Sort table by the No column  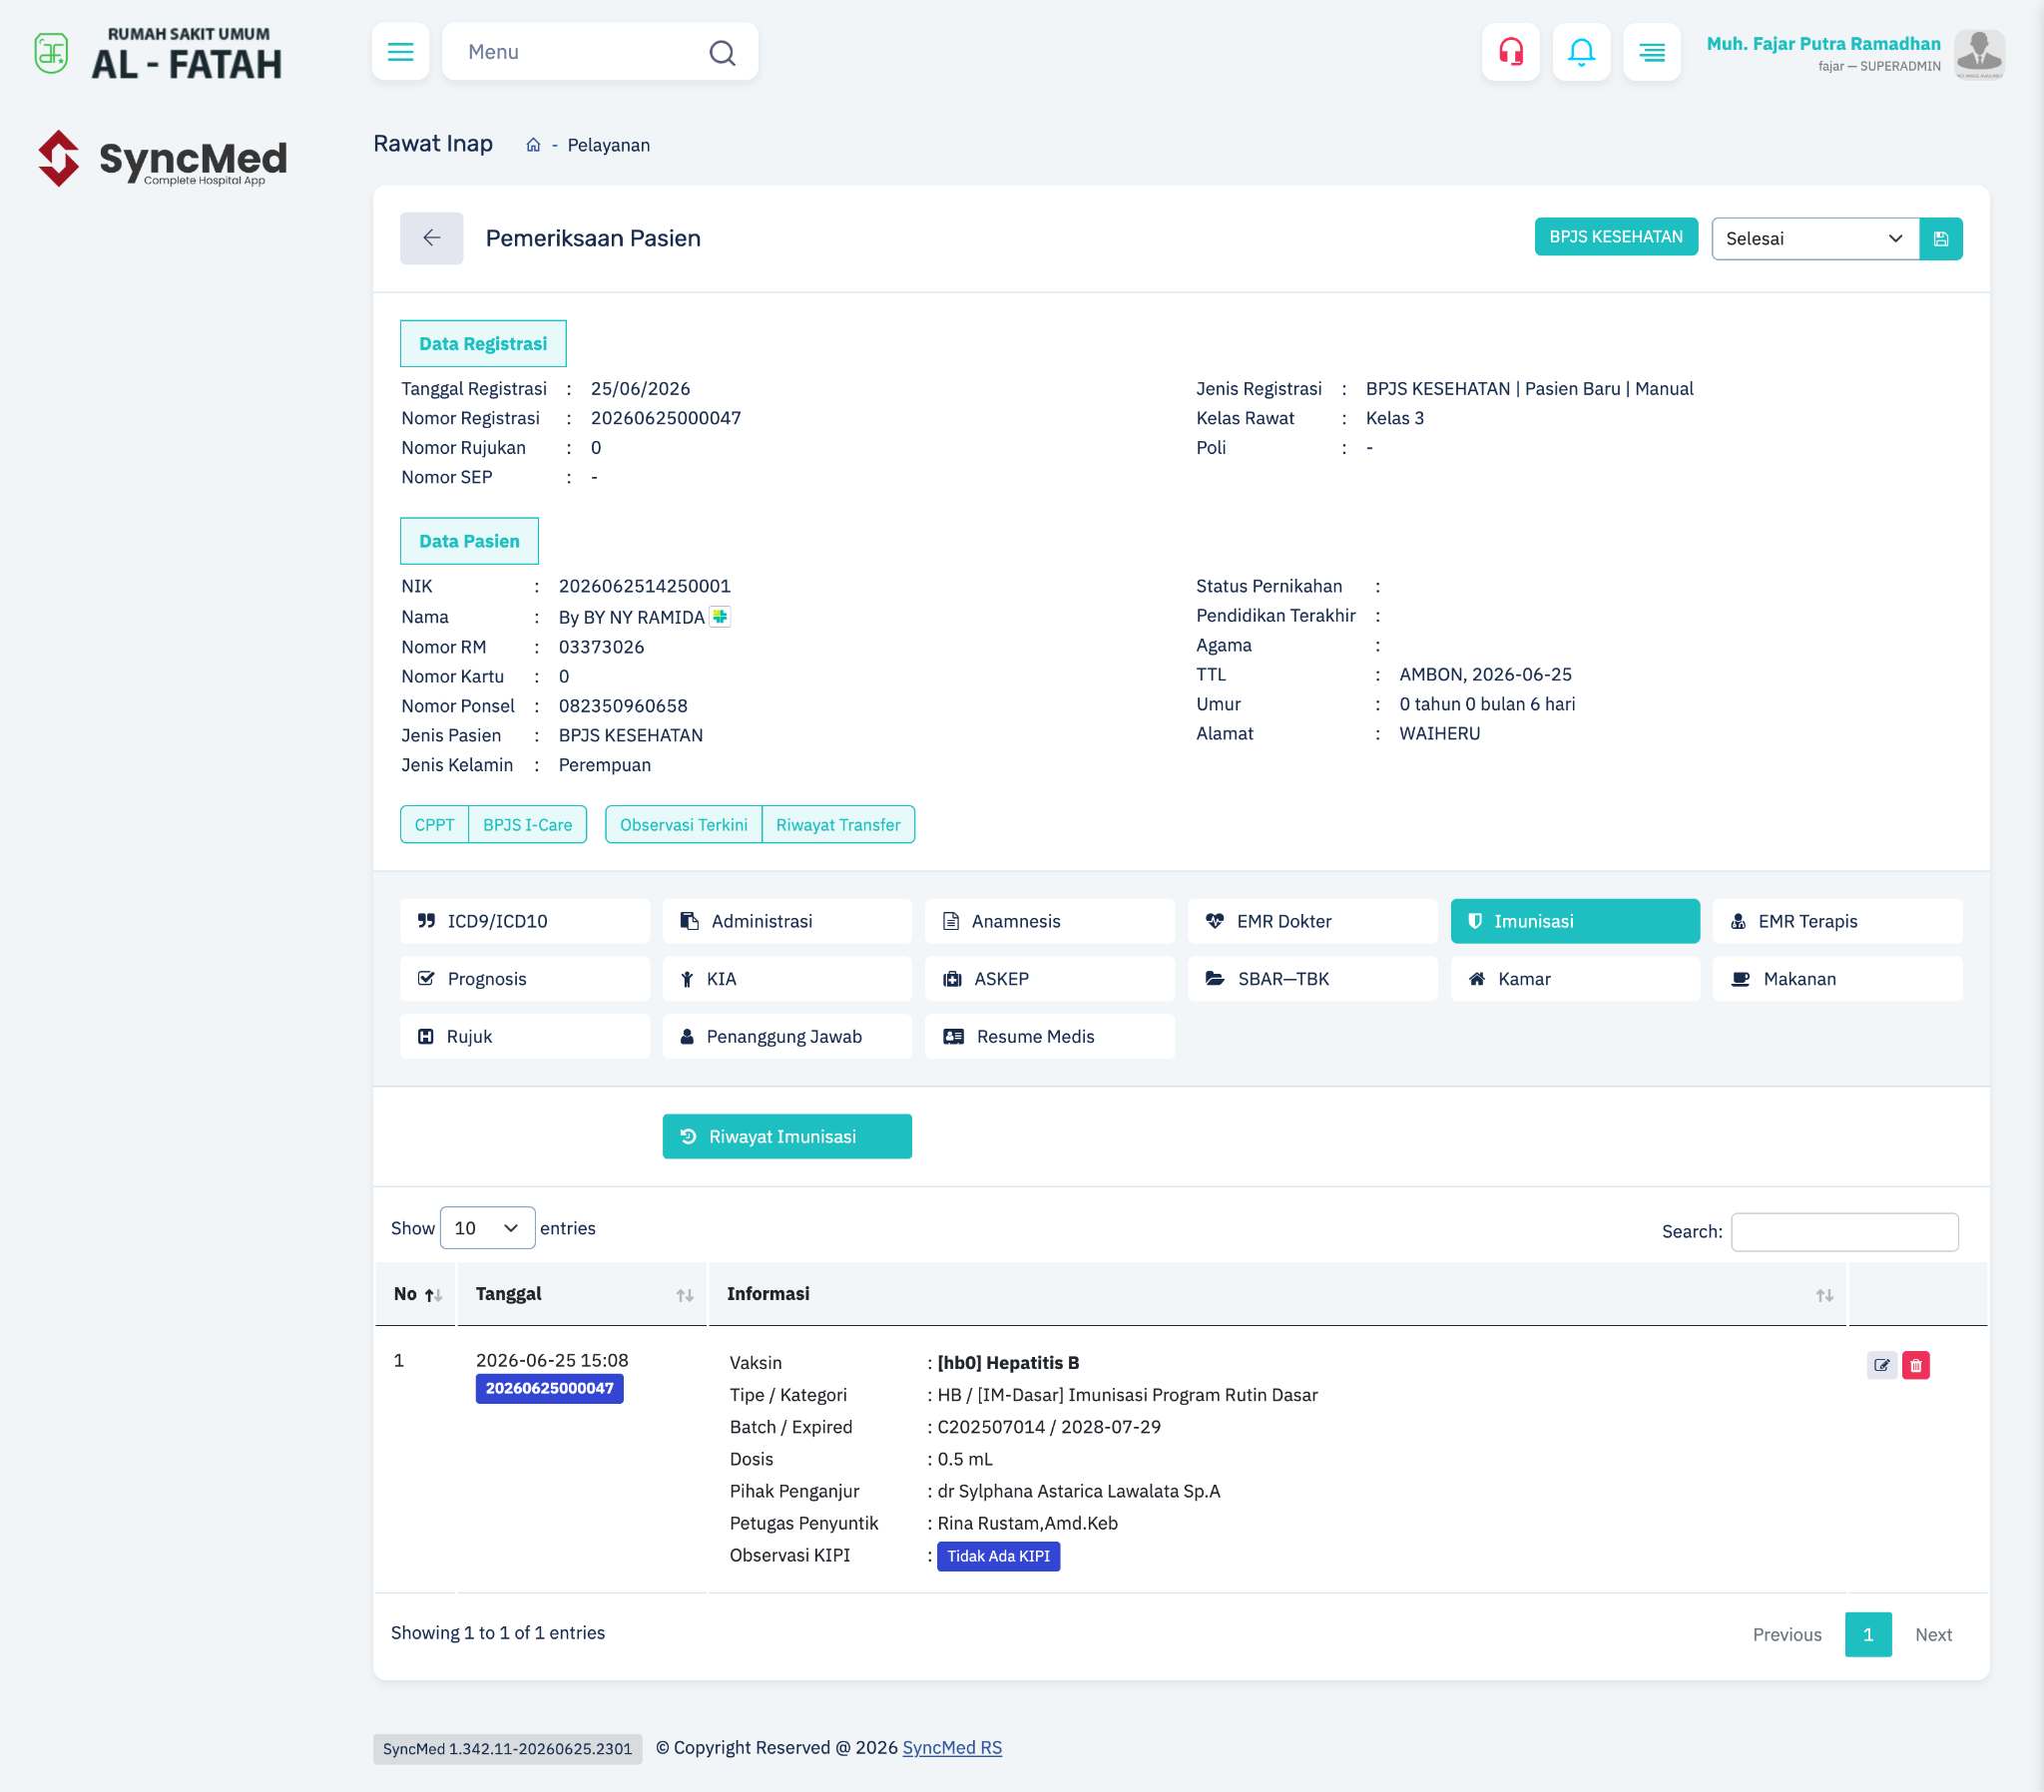(416, 1294)
